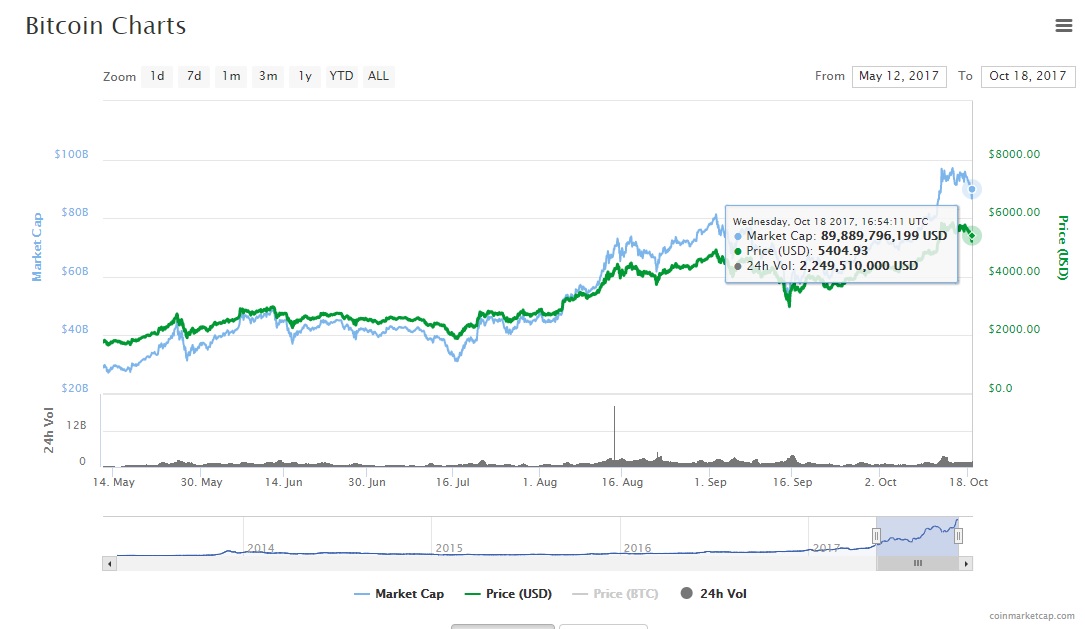
Task: Click the 2015 label in navigator
Action: [x=449, y=548]
